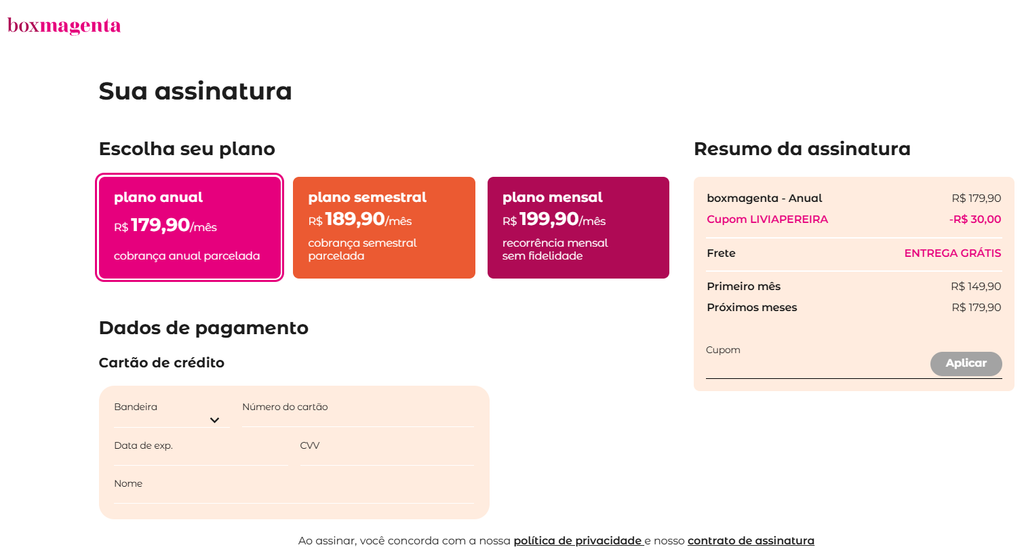
Task: Click the Nome input field
Action: pyautogui.click(x=293, y=491)
